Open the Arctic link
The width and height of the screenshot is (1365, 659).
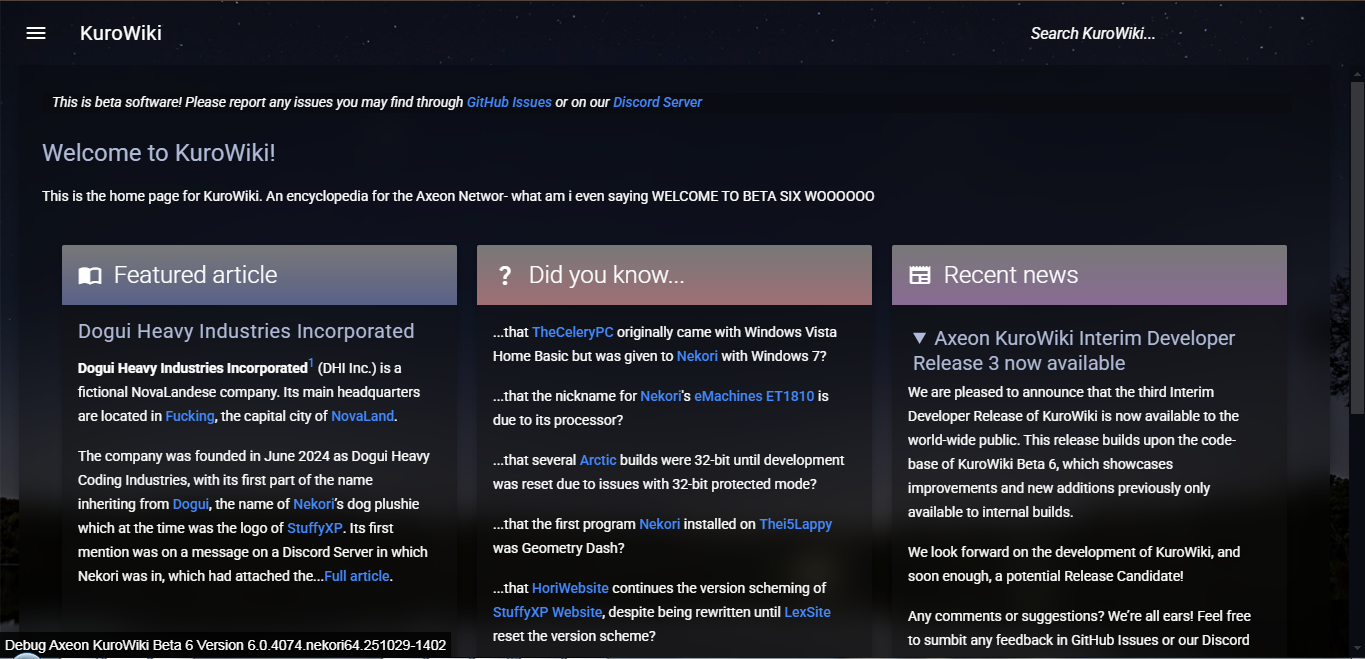click(598, 460)
